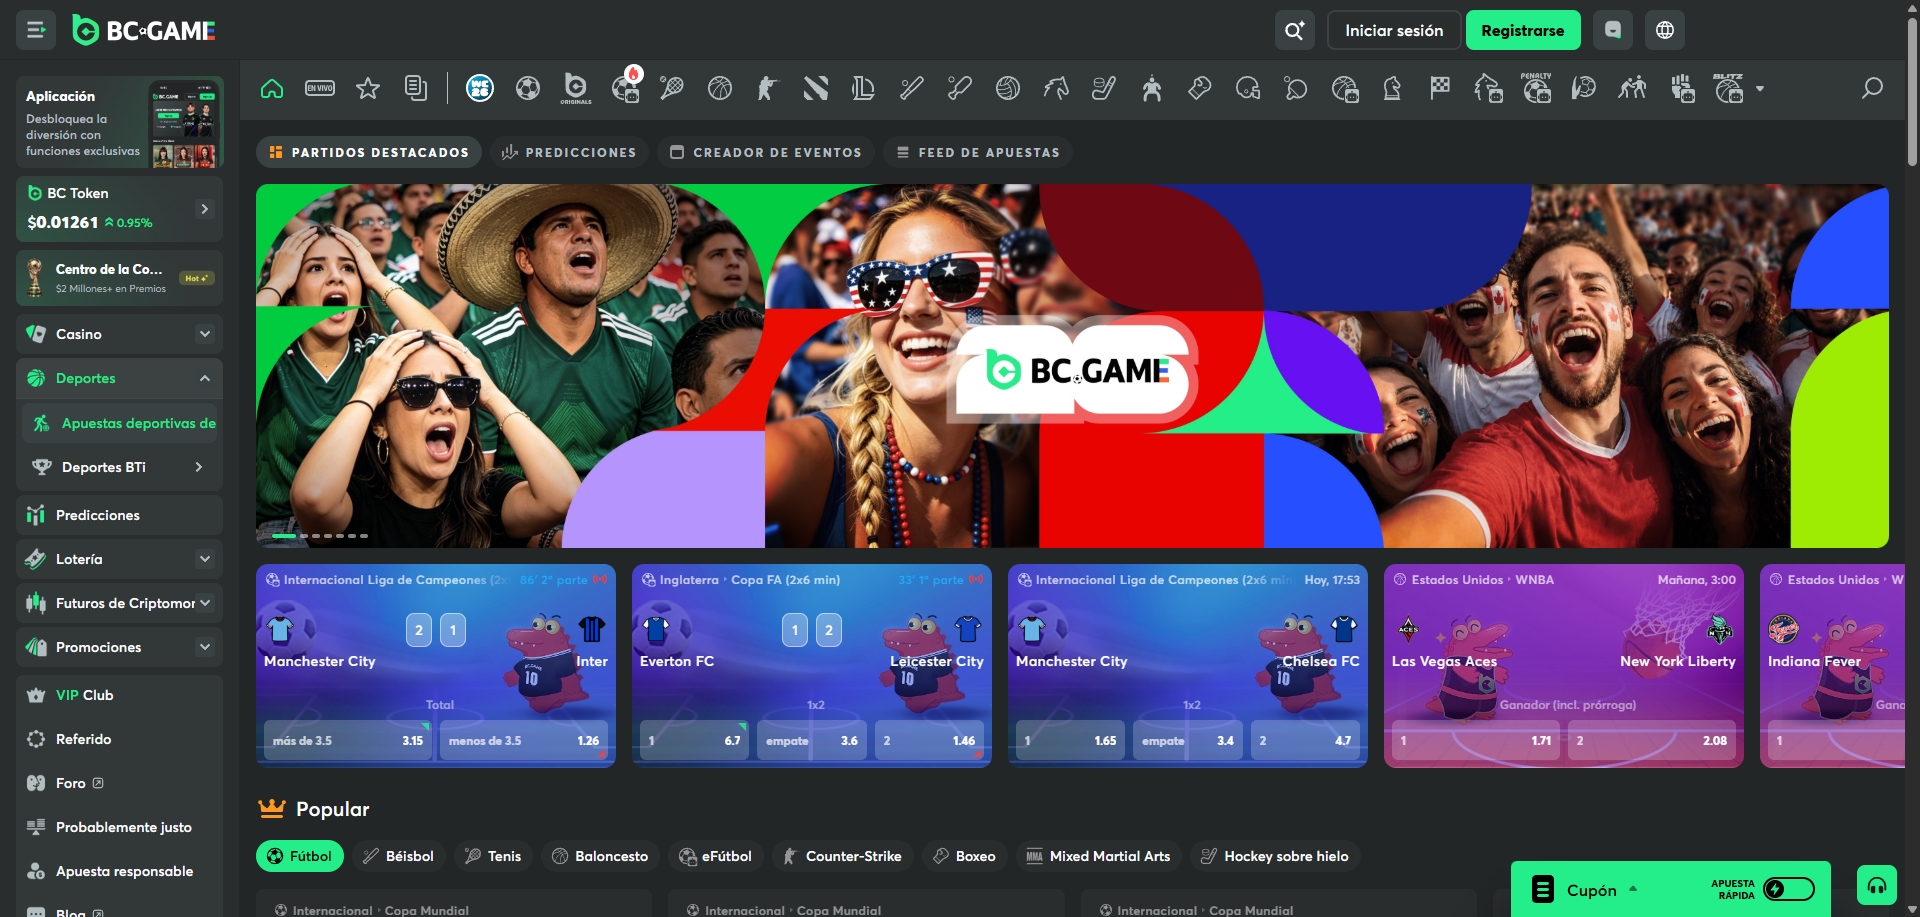
Task: Collapse the Deportes sidebar section
Action: pos(205,378)
